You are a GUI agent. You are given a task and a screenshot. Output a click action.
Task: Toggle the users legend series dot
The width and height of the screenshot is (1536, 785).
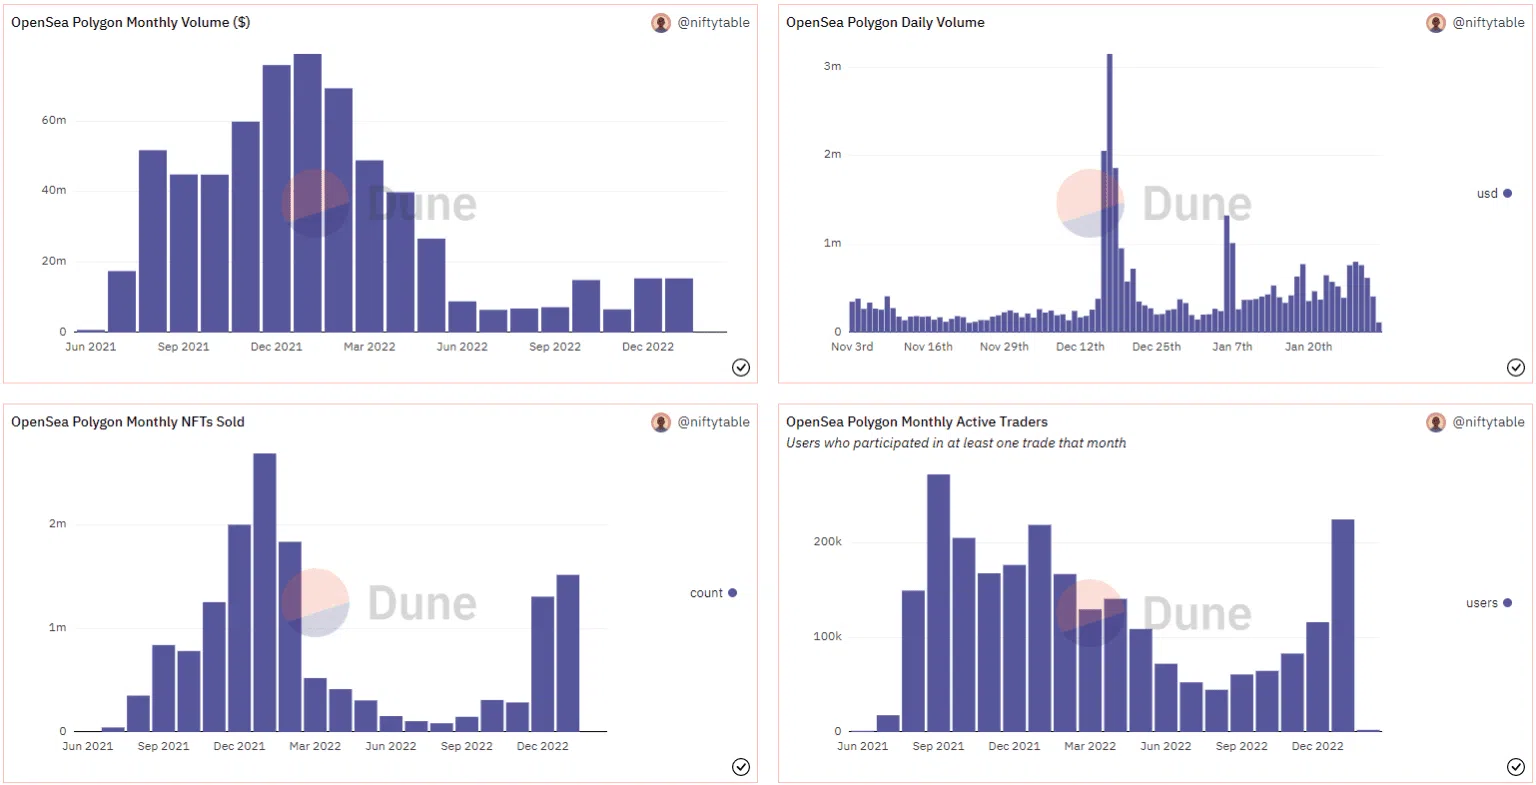1507,603
